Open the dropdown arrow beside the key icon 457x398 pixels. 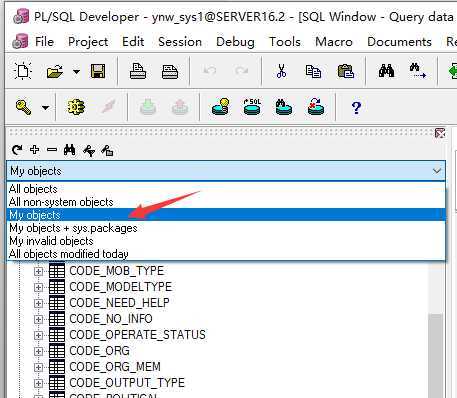pyautogui.click(x=46, y=107)
